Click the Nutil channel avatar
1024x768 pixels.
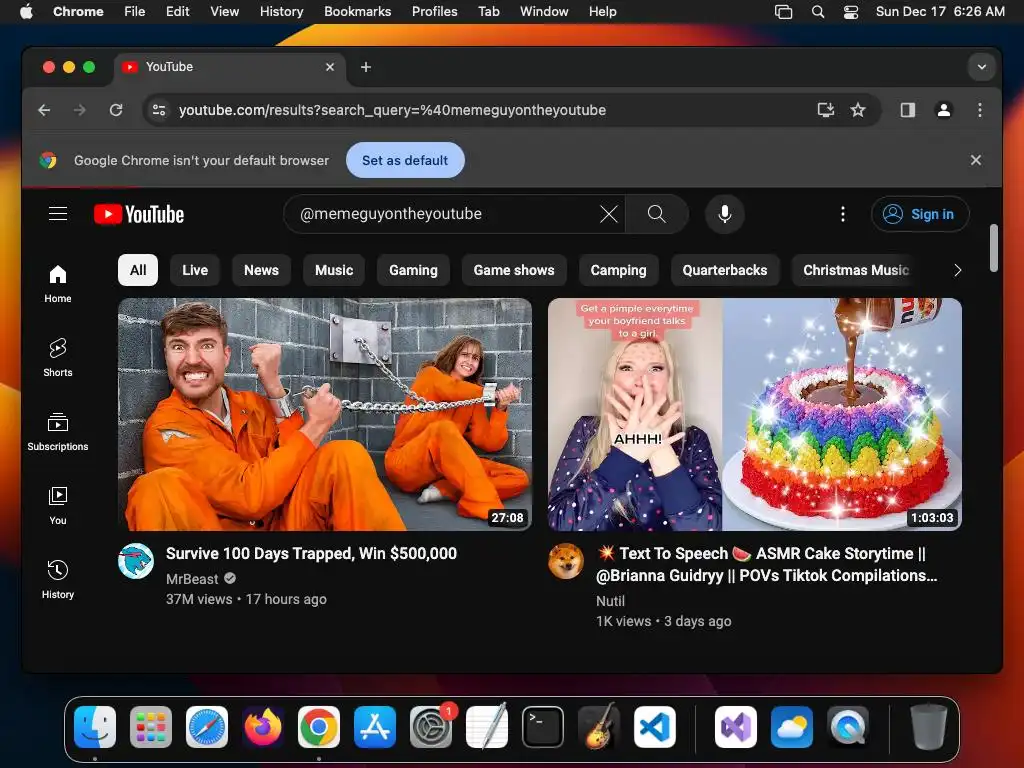point(566,561)
